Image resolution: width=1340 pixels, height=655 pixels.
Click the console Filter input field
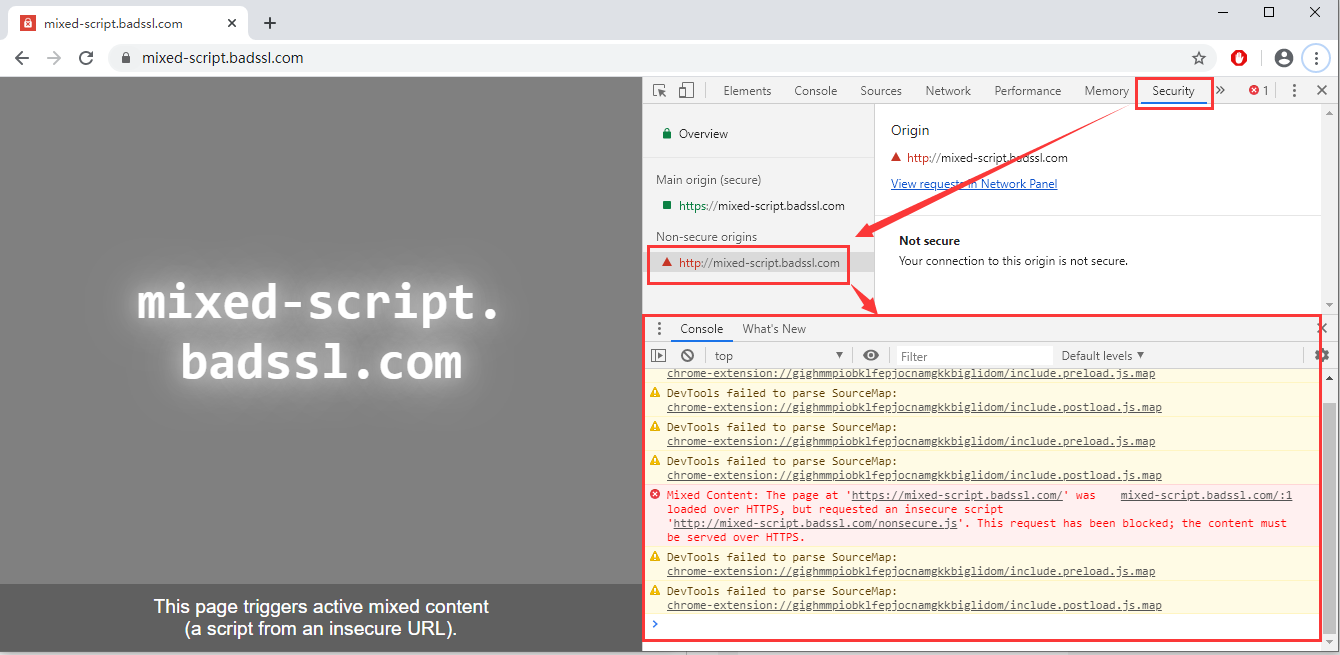click(972, 355)
